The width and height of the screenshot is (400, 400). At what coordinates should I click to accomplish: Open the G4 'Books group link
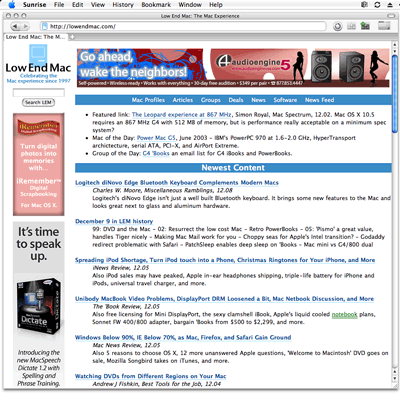pyautogui.click(x=156, y=153)
